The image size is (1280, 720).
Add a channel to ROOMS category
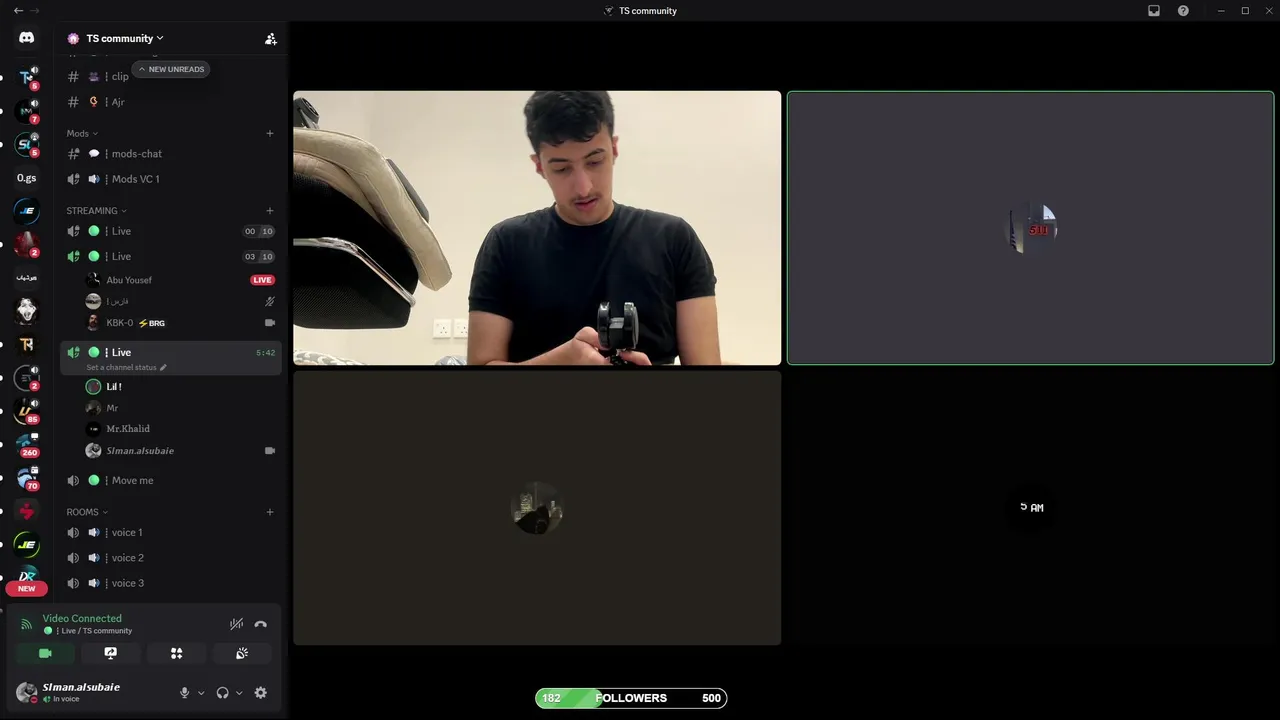[x=269, y=512]
